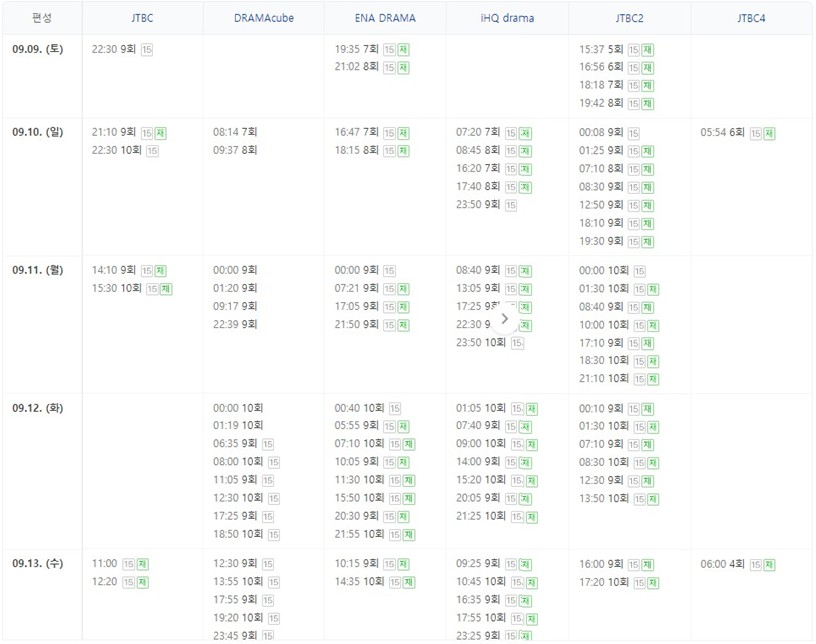816x644 pixels.
Task: Open the JTBC 22:30 10회 schedule entry
Action: (x=125, y=150)
